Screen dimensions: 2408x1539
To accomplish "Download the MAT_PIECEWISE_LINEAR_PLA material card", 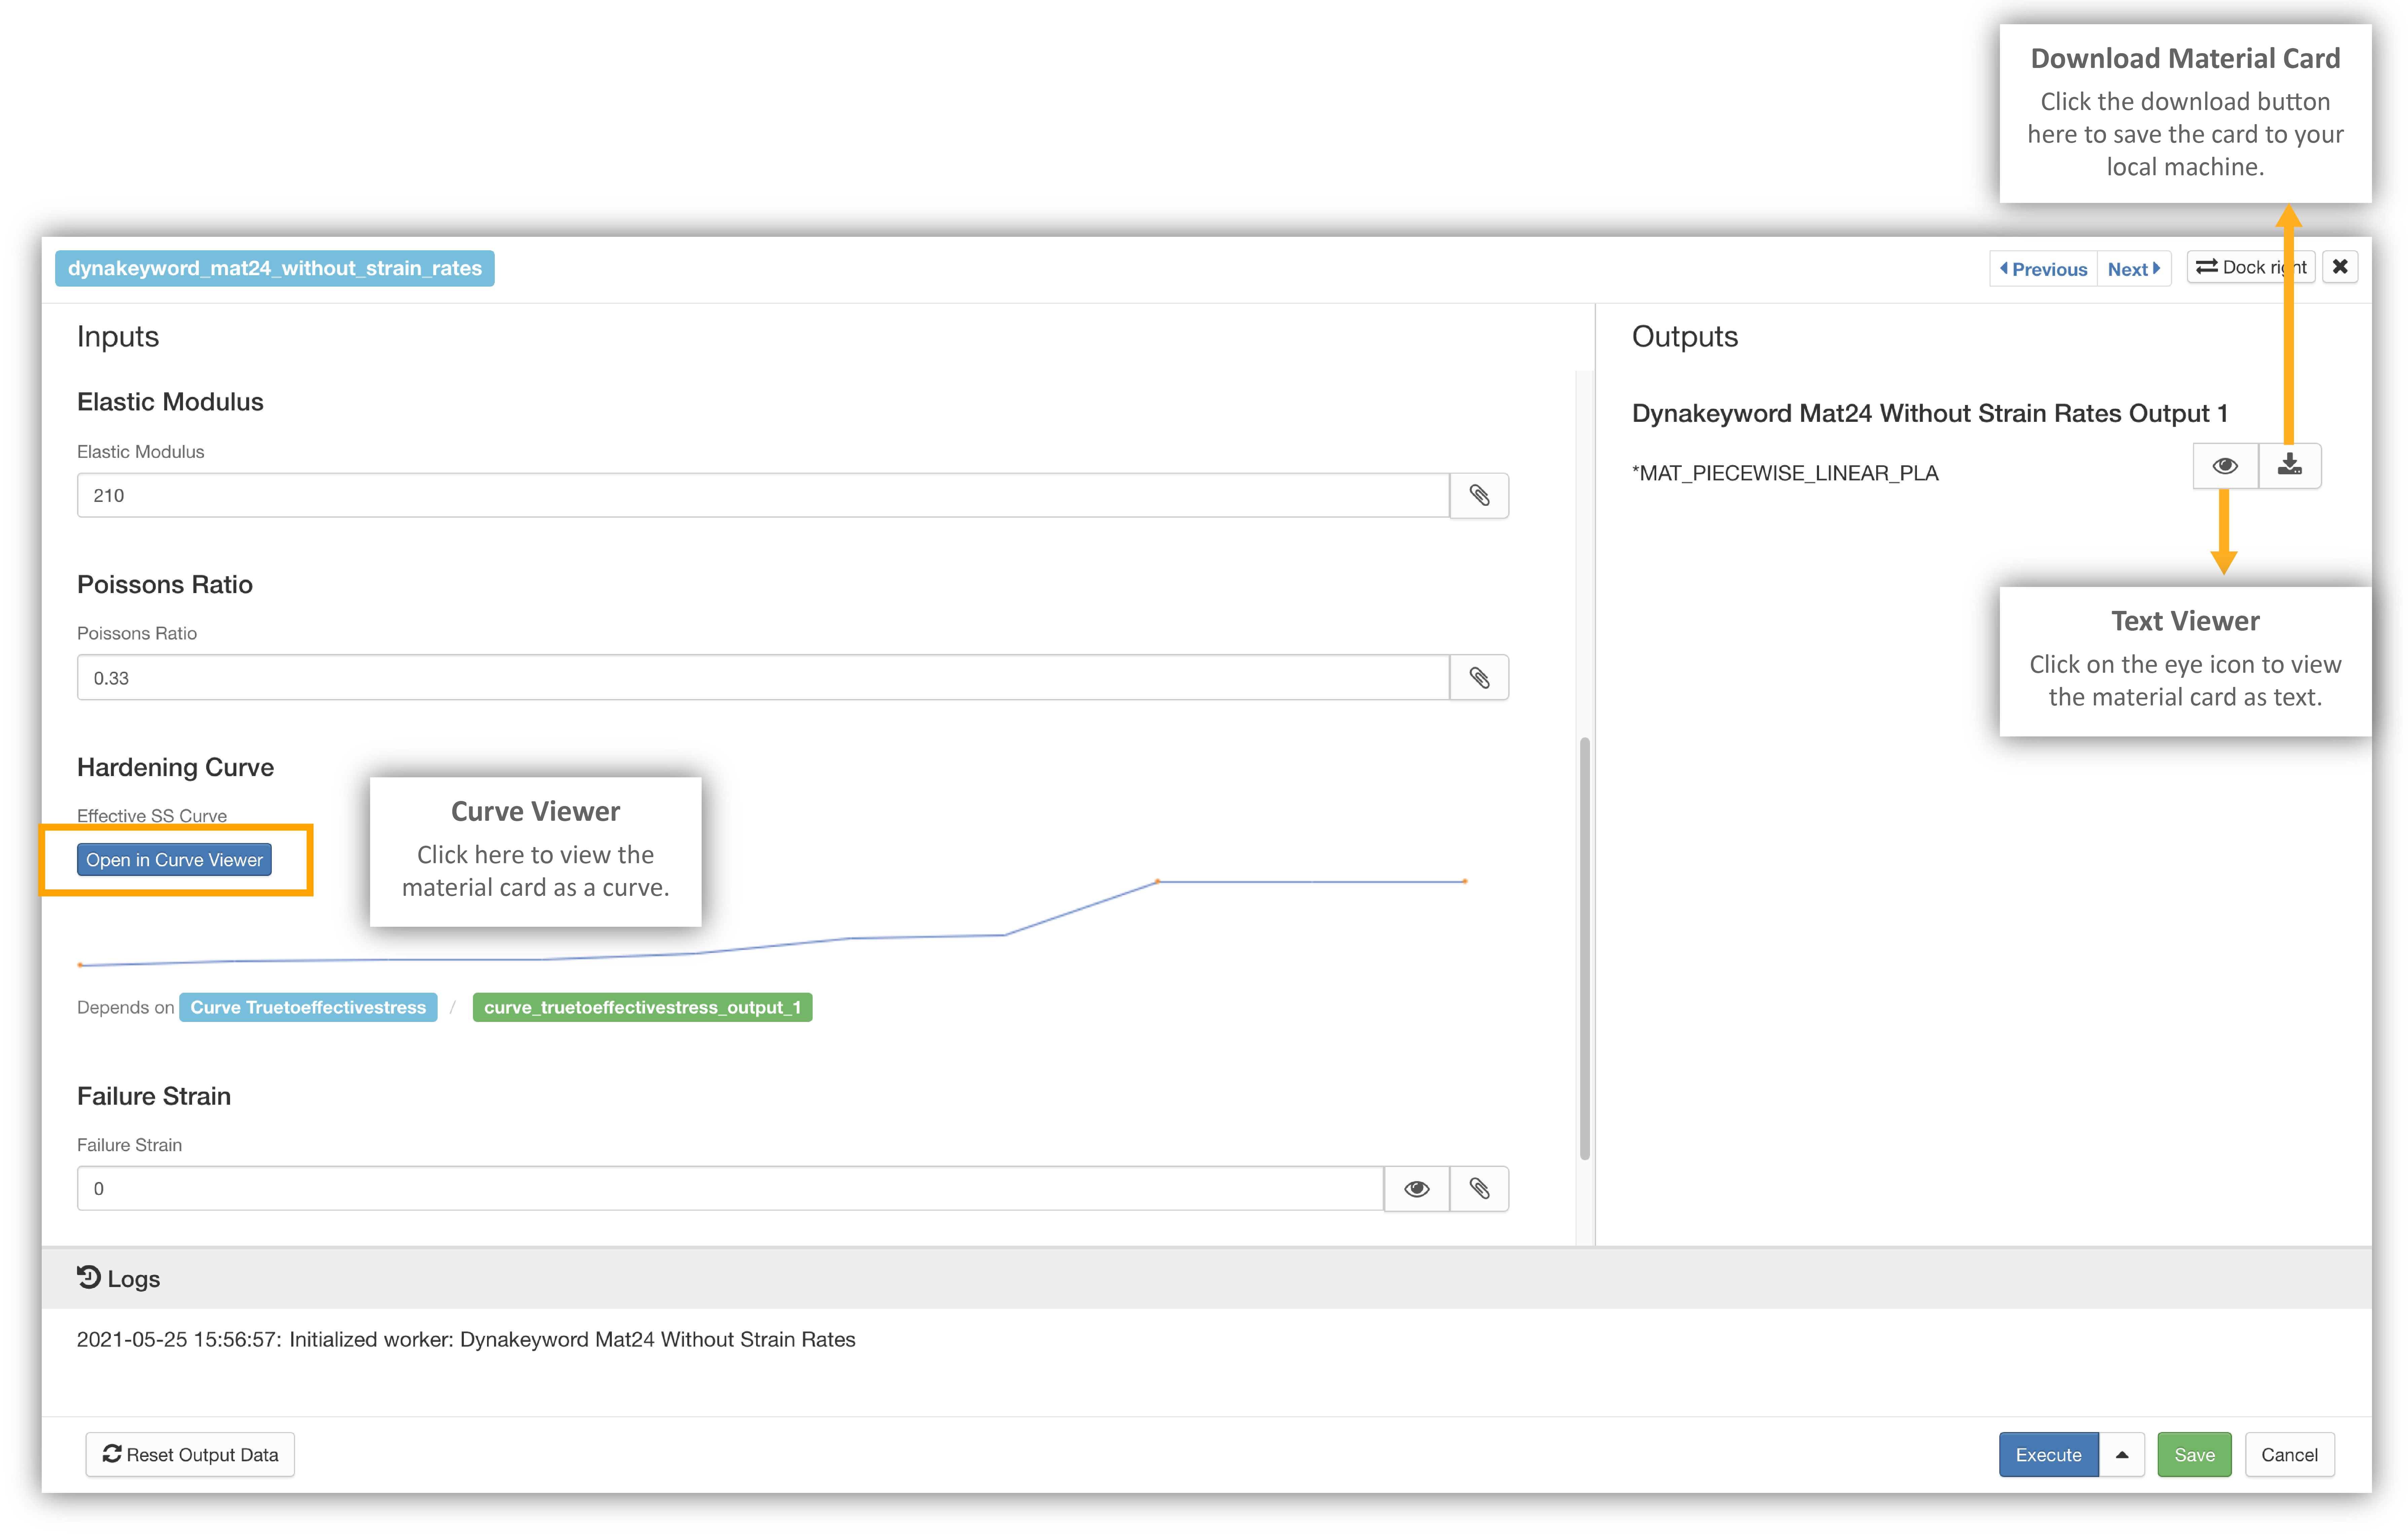I will point(2290,466).
